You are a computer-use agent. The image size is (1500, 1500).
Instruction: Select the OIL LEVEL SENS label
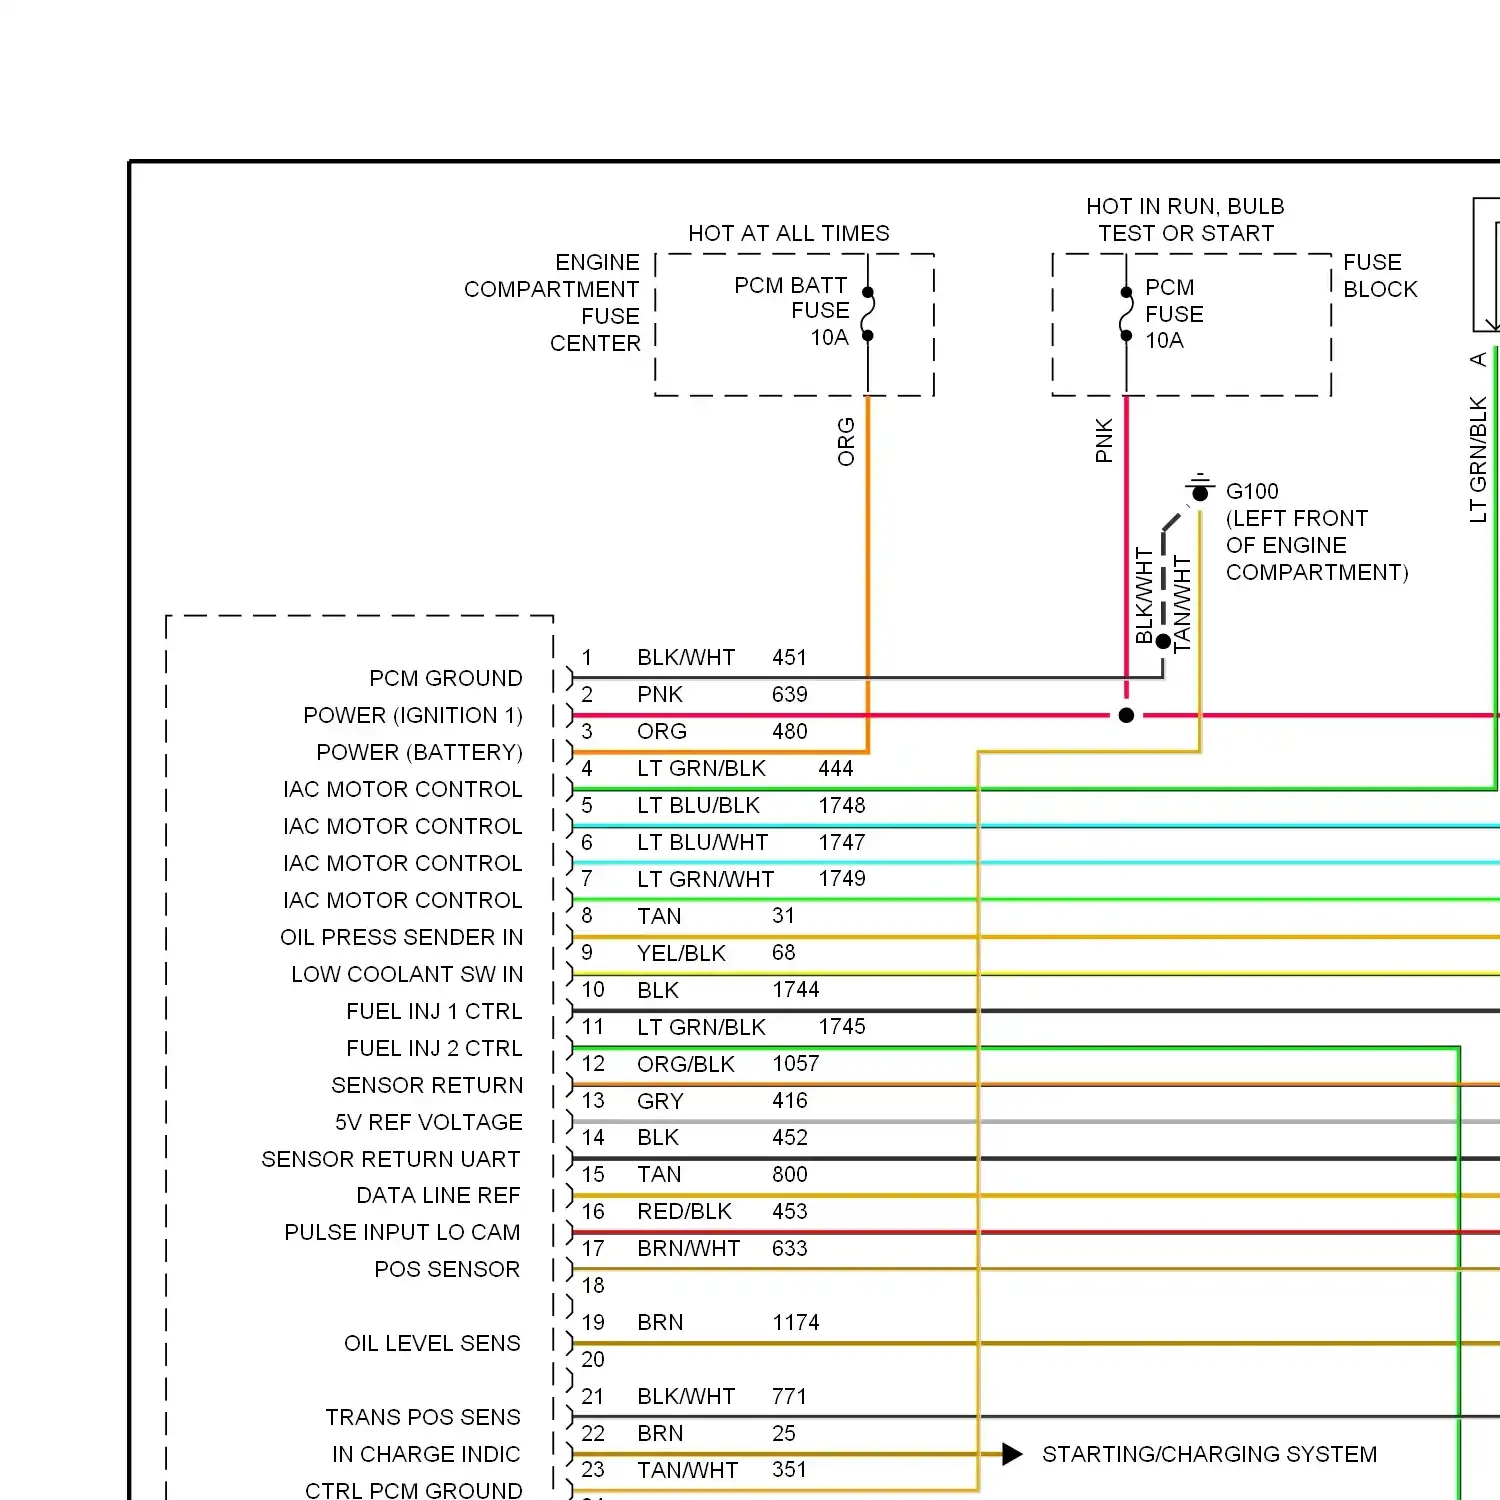tap(432, 1343)
